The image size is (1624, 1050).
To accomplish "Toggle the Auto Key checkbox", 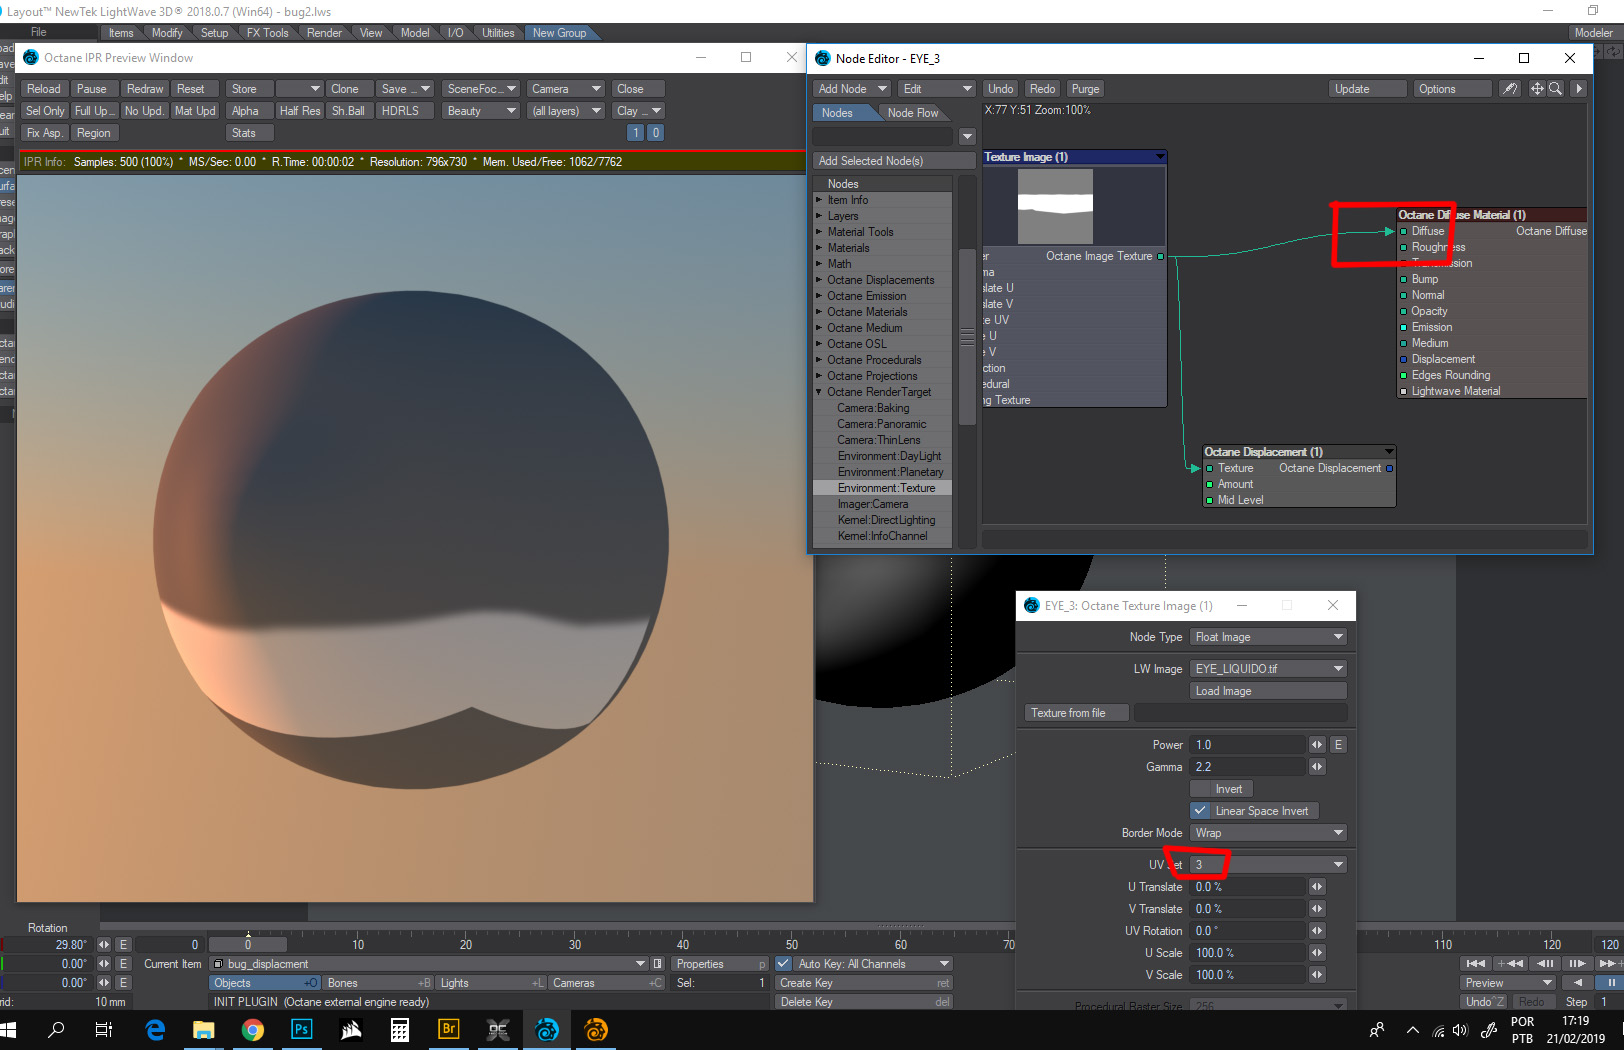I will pyautogui.click(x=784, y=964).
